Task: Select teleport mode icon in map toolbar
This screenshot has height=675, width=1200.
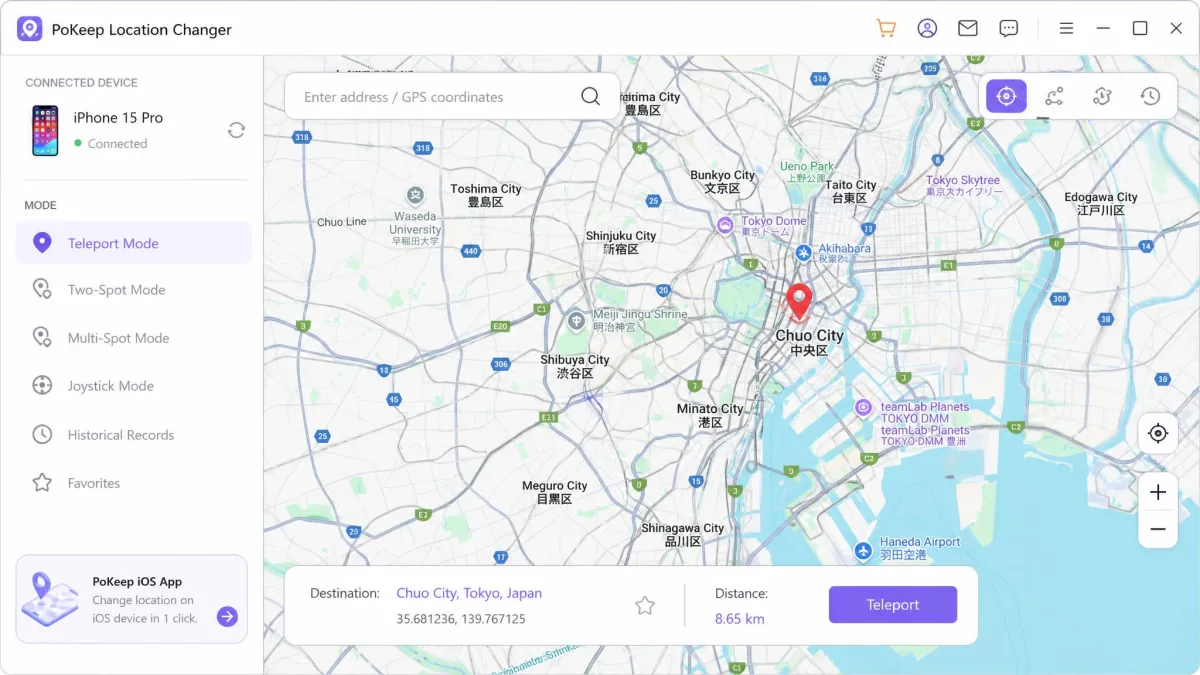Action: pos(1006,96)
